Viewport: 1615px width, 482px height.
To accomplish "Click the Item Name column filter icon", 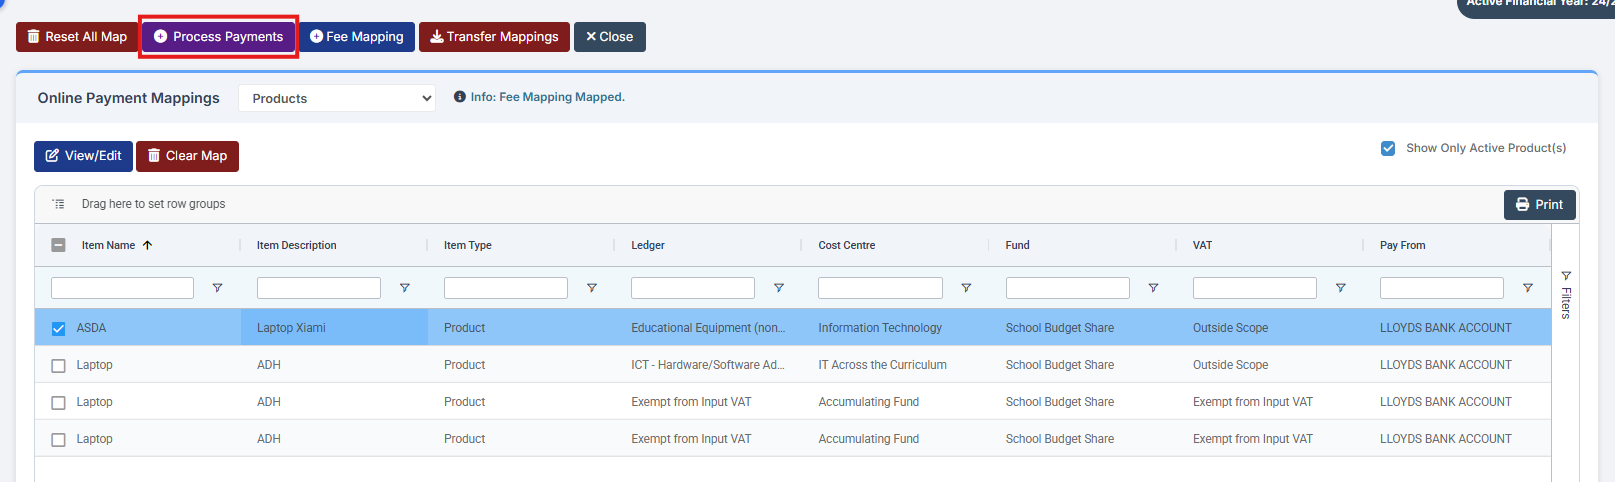I will tap(217, 288).
